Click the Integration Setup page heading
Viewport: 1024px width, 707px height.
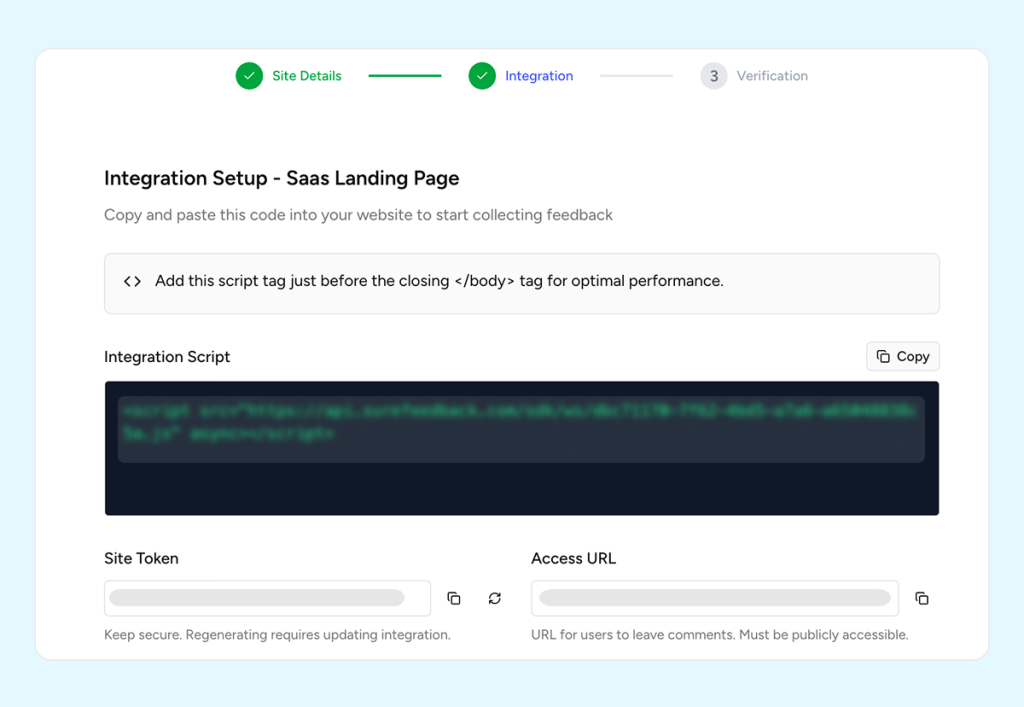click(281, 178)
